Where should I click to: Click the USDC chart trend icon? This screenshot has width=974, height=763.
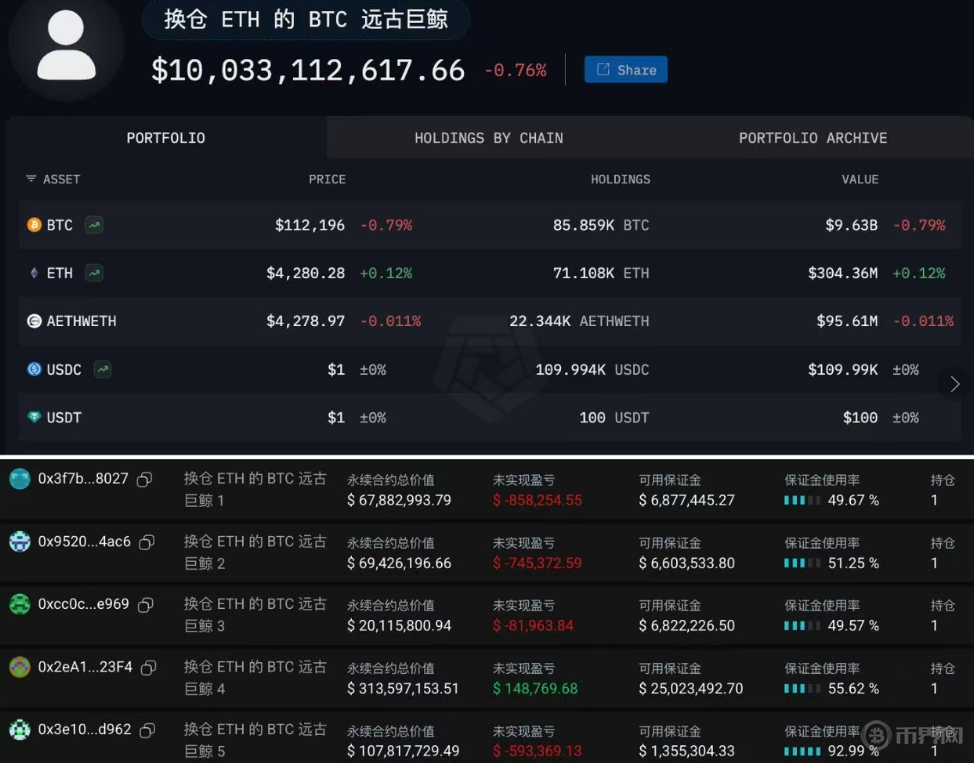102,369
